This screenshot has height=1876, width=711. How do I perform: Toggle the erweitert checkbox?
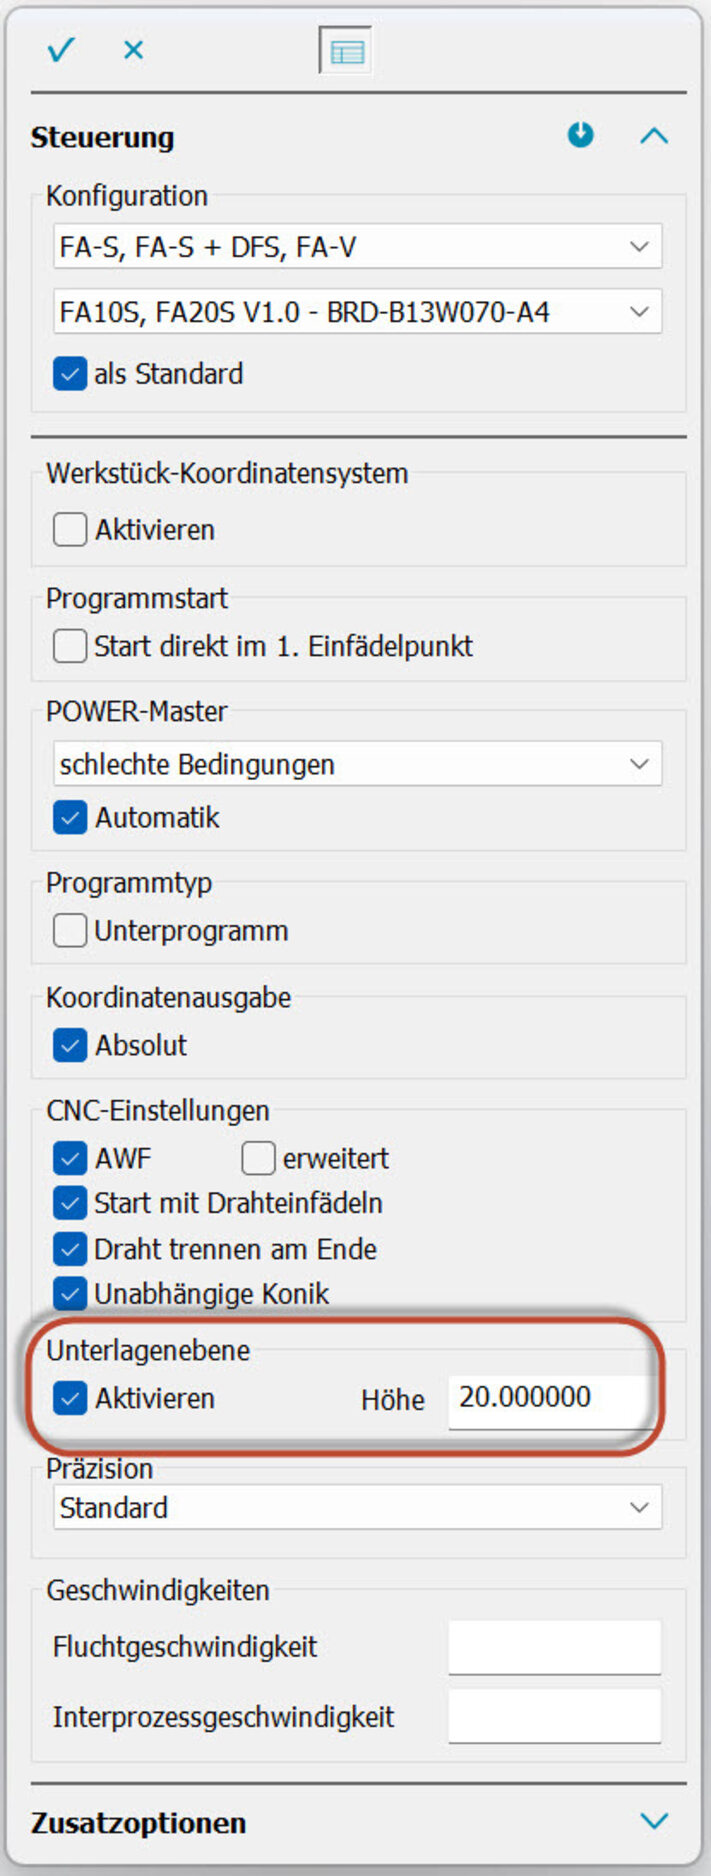[258, 1158]
